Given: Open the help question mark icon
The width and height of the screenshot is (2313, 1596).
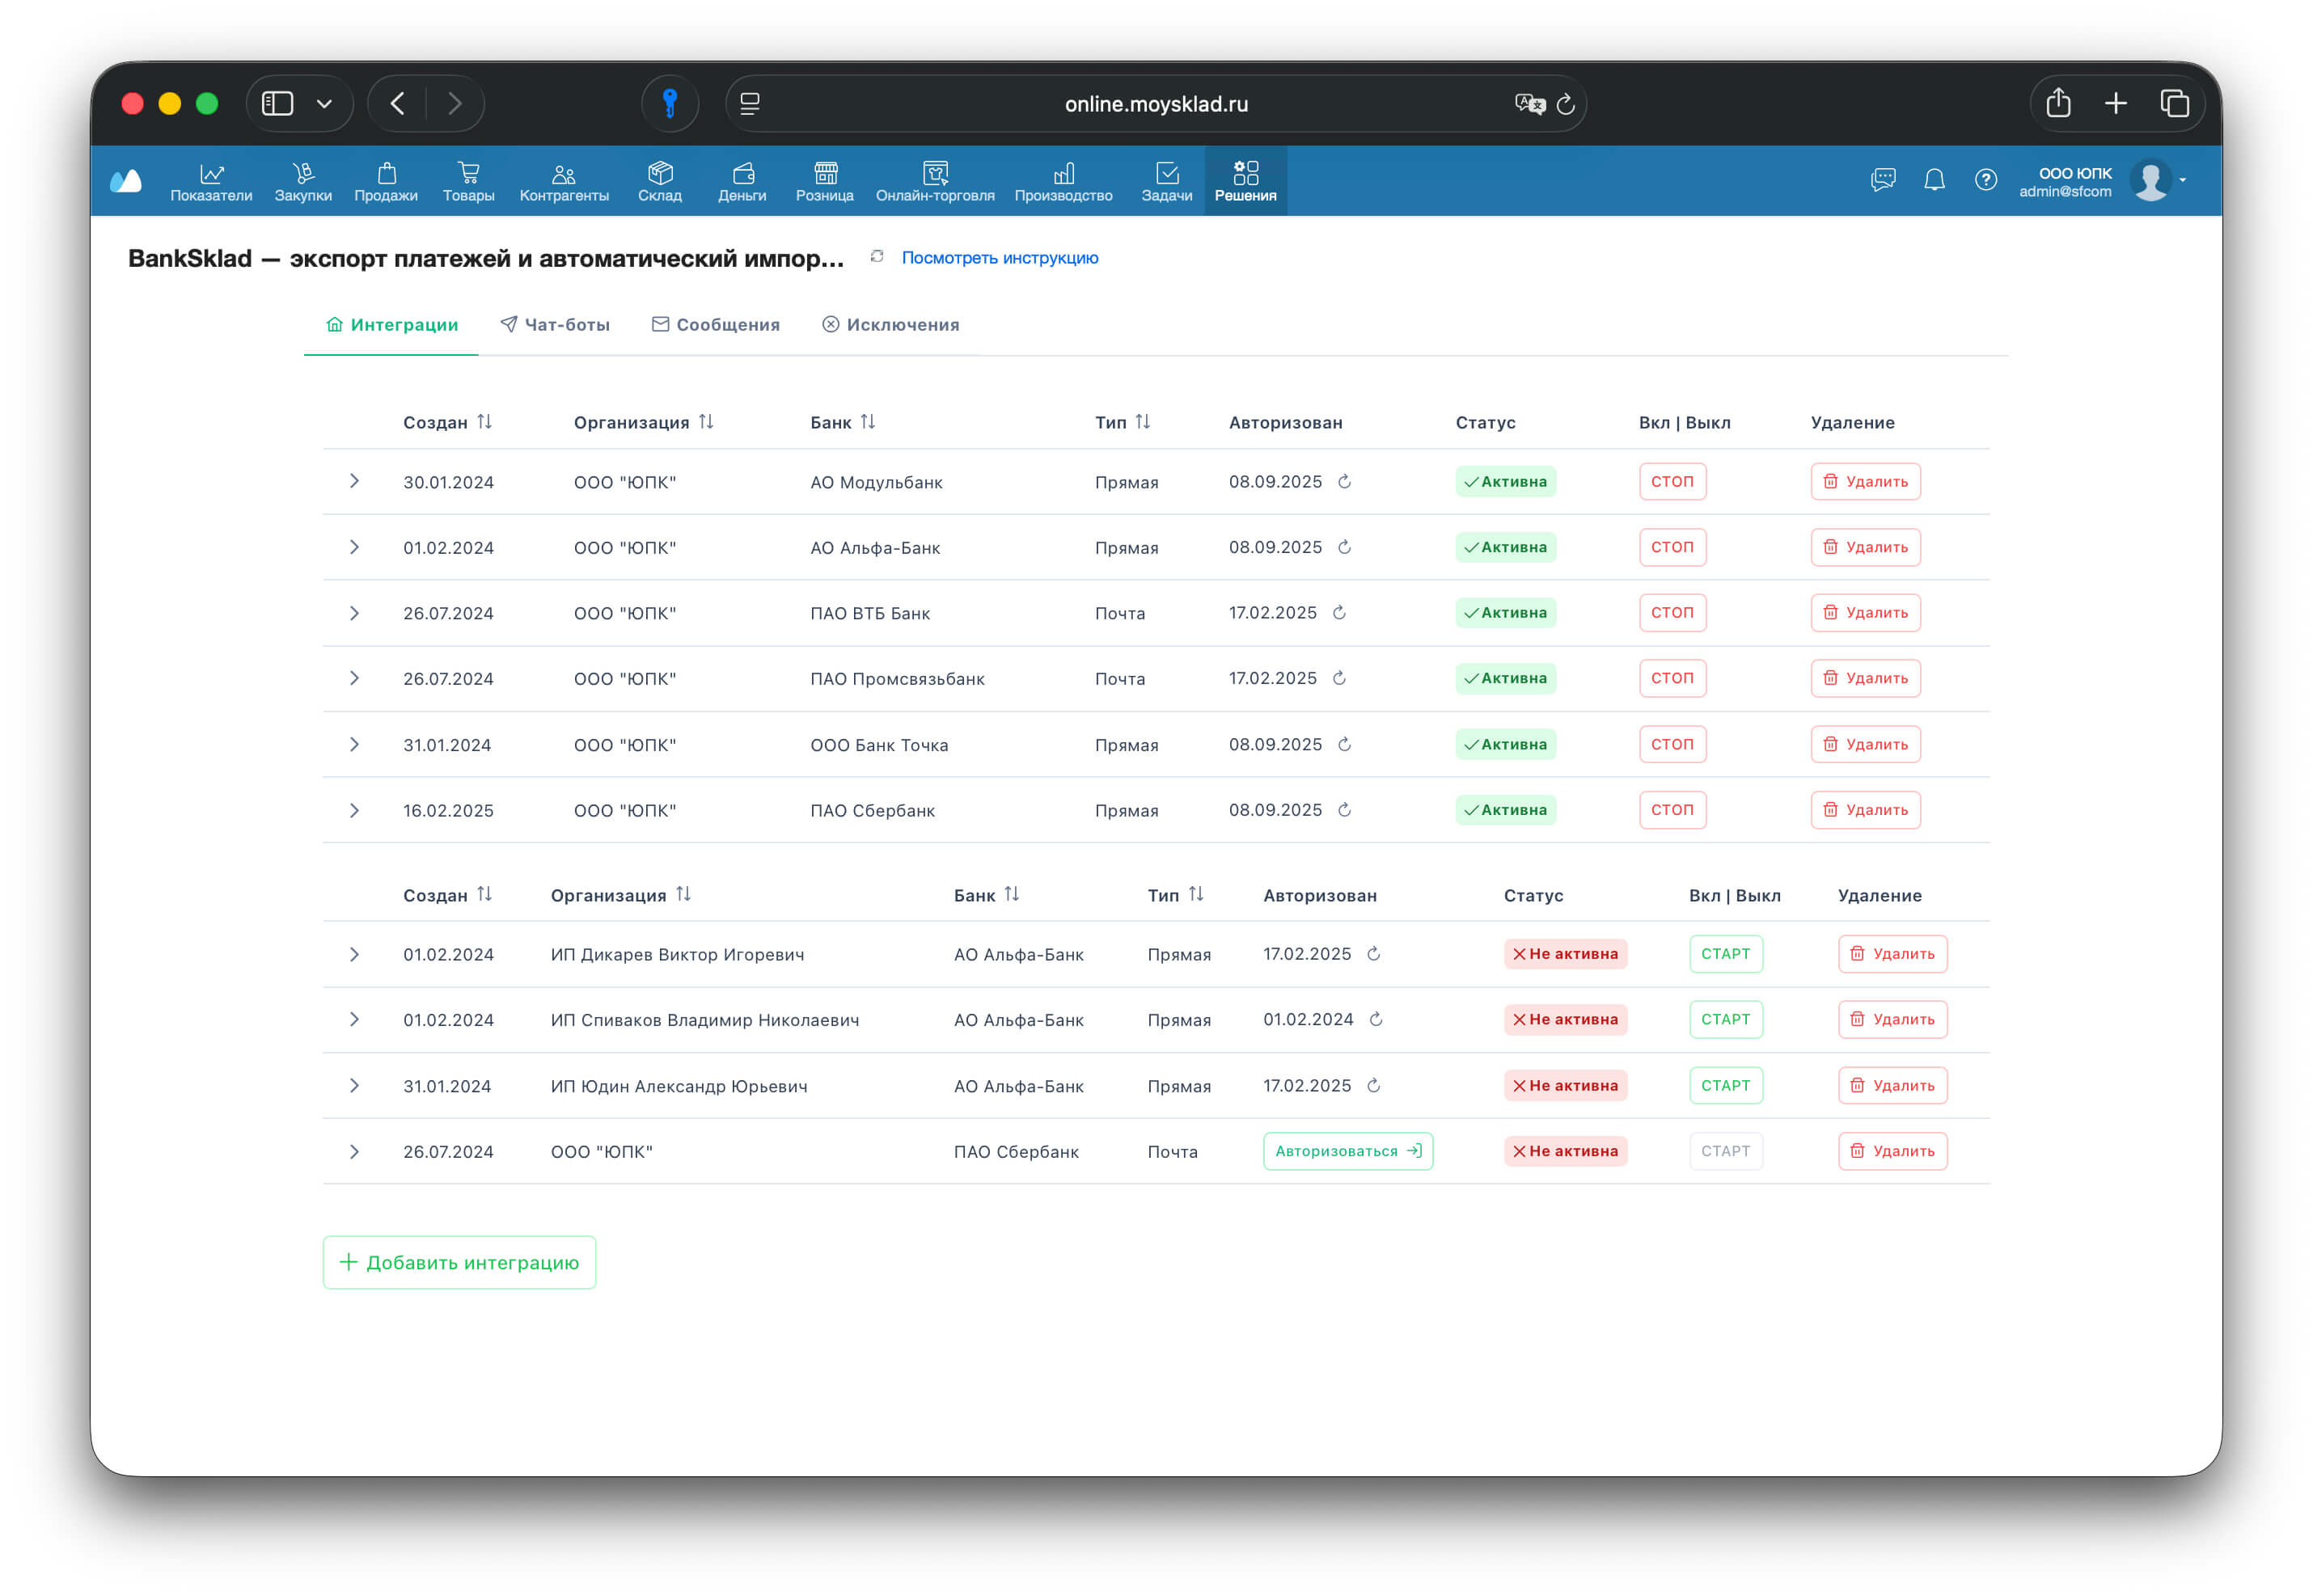Looking at the screenshot, I should point(1986,180).
